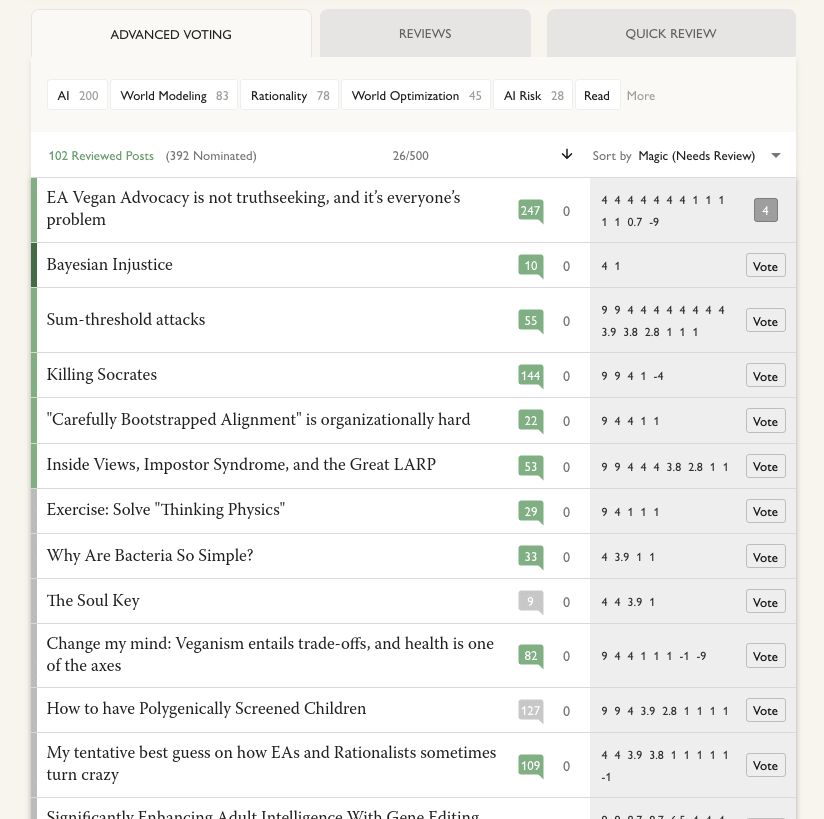Open the 53 comments bubble for Inside Views post

coord(530,467)
